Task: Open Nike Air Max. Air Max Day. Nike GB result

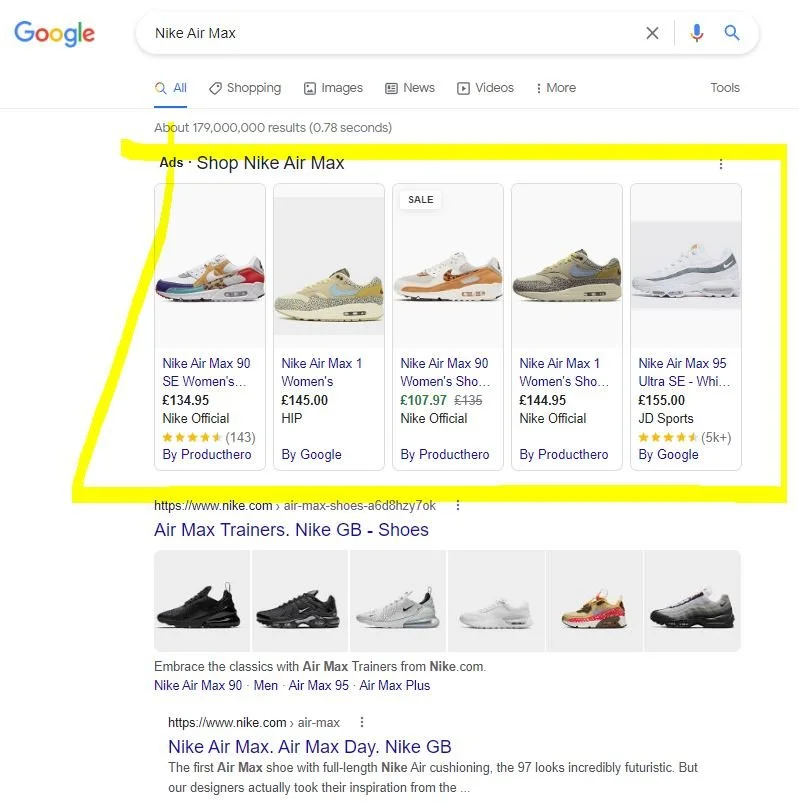Action: click(310, 747)
